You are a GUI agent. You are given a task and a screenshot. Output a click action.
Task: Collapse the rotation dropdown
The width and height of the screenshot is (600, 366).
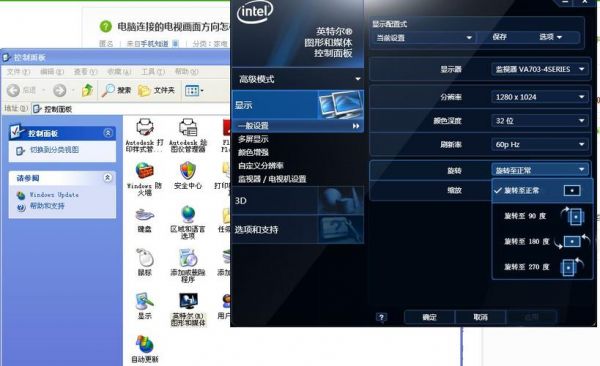click(x=540, y=170)
